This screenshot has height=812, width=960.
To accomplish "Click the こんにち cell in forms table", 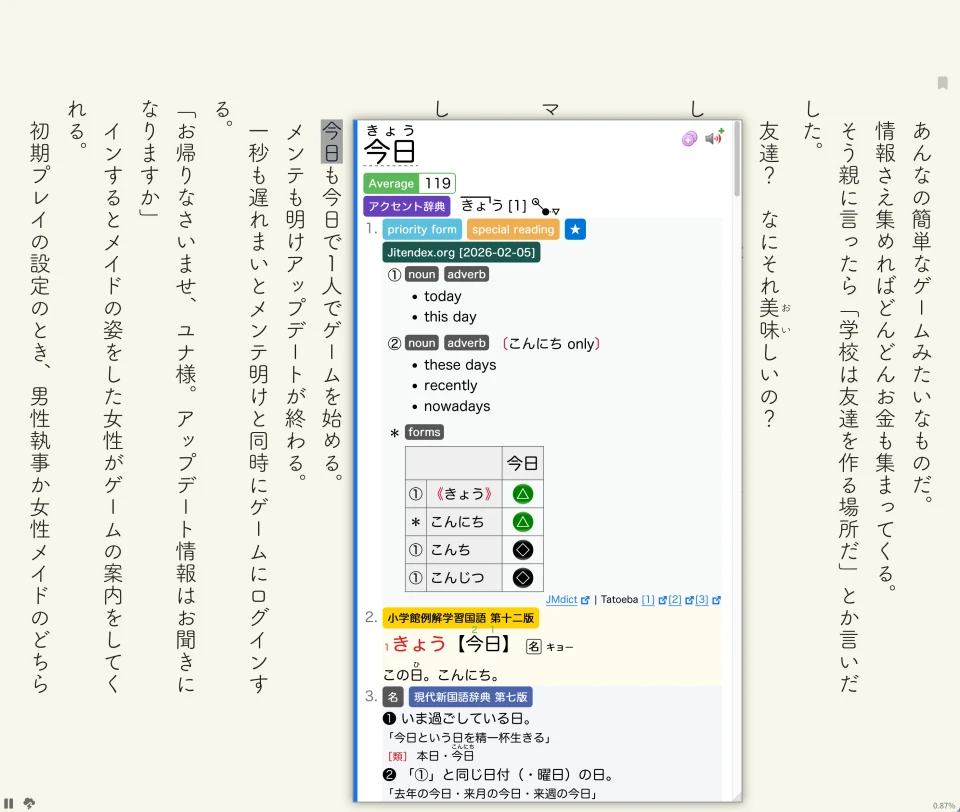I will tap(463, 522).
